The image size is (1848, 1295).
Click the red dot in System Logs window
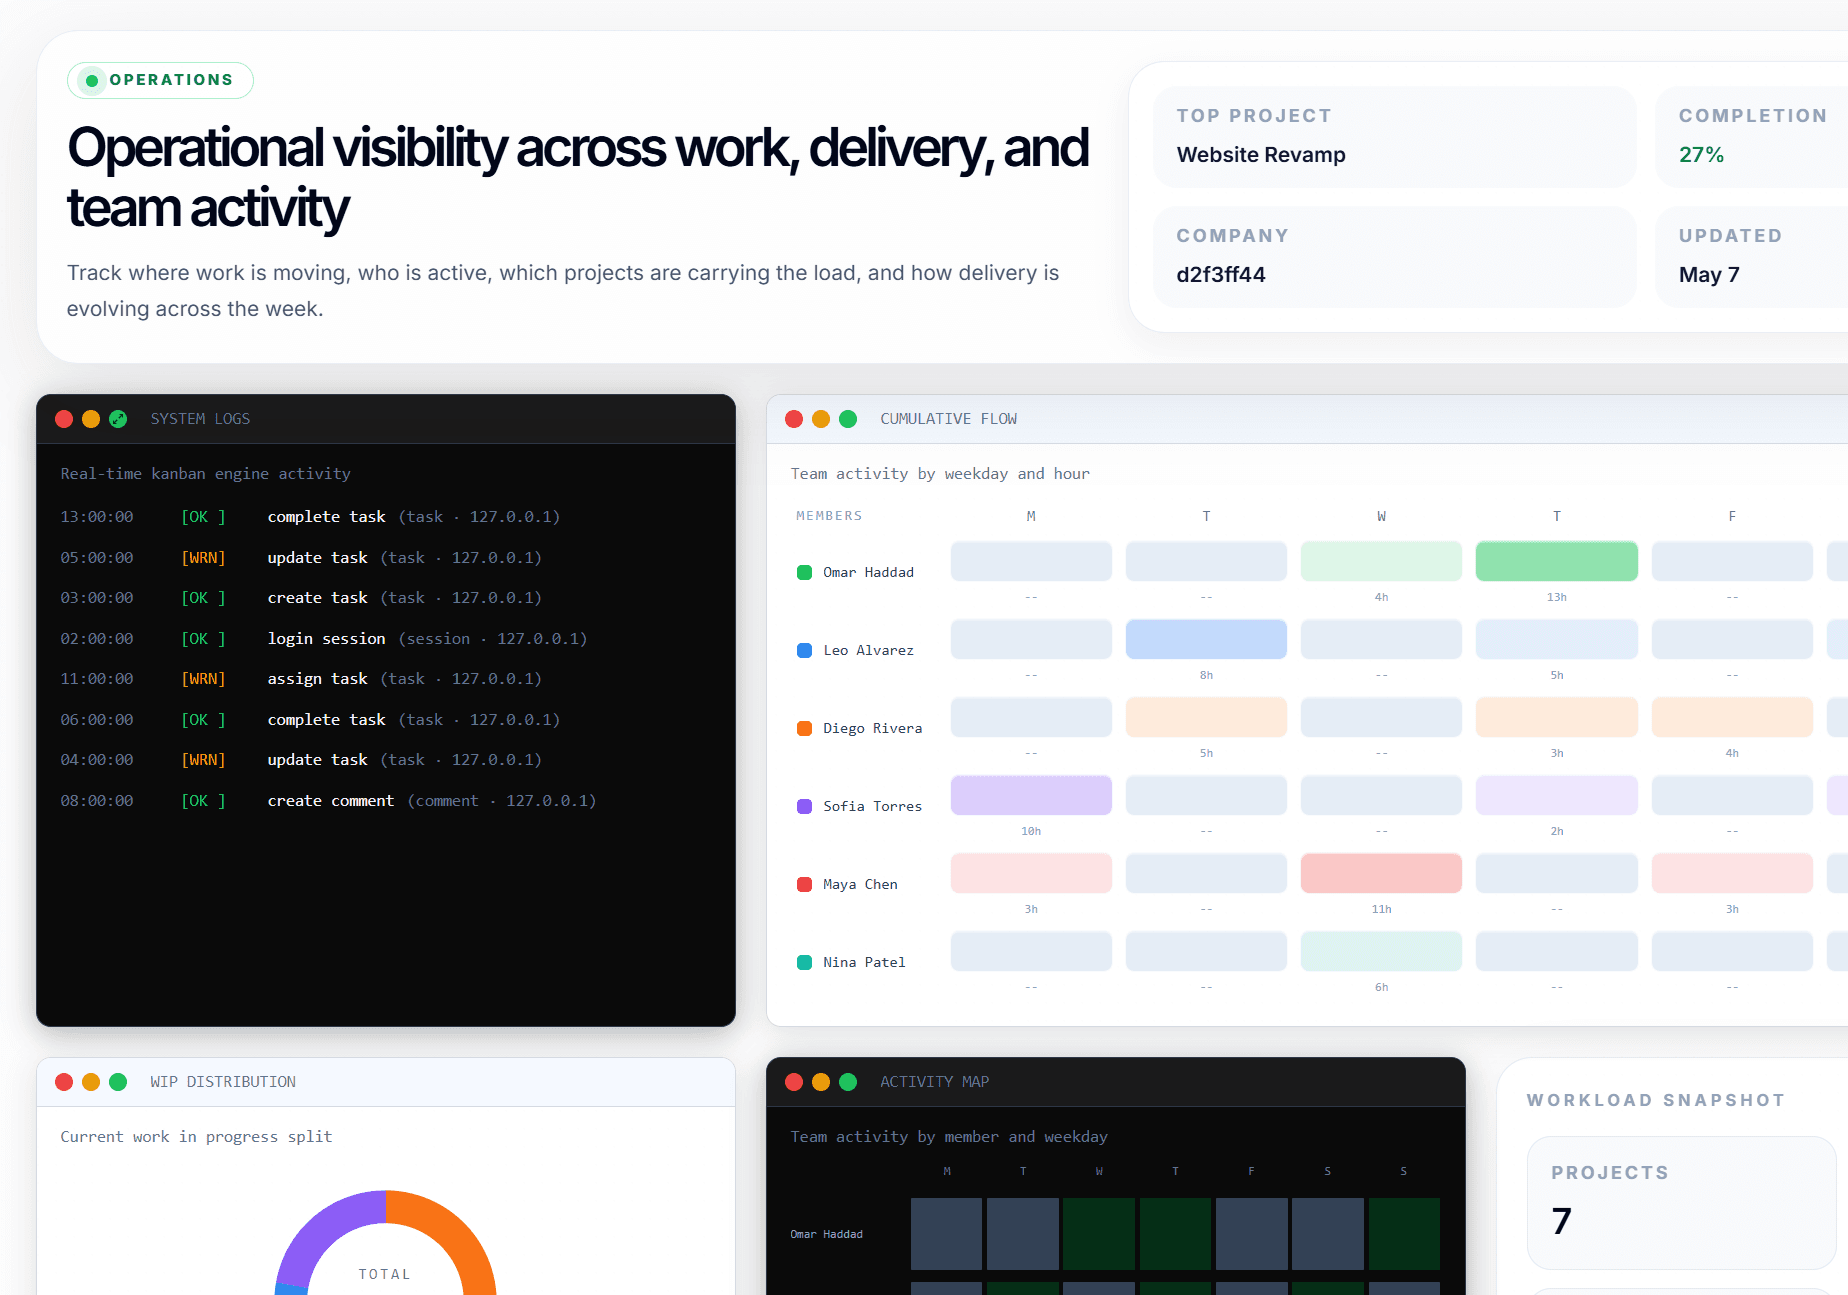64,419
